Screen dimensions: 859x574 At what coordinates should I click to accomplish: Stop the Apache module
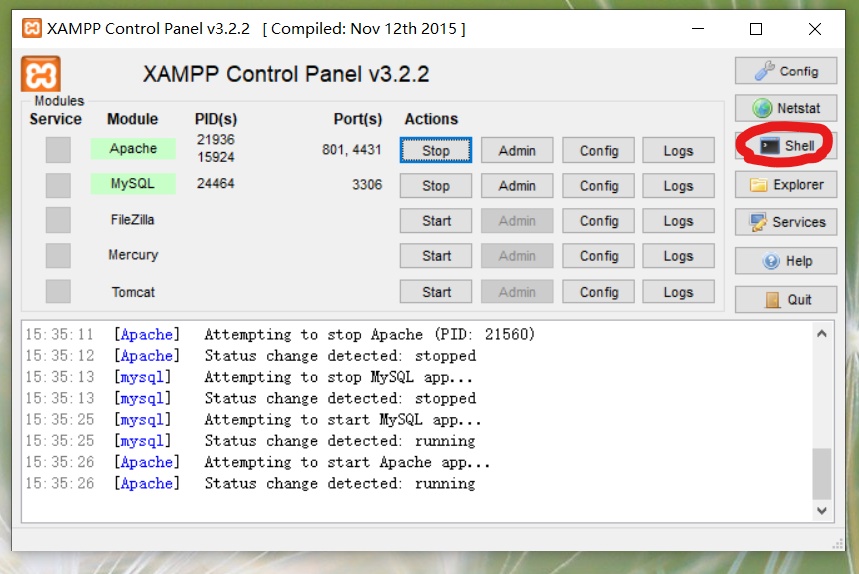(x=436, y=150)
